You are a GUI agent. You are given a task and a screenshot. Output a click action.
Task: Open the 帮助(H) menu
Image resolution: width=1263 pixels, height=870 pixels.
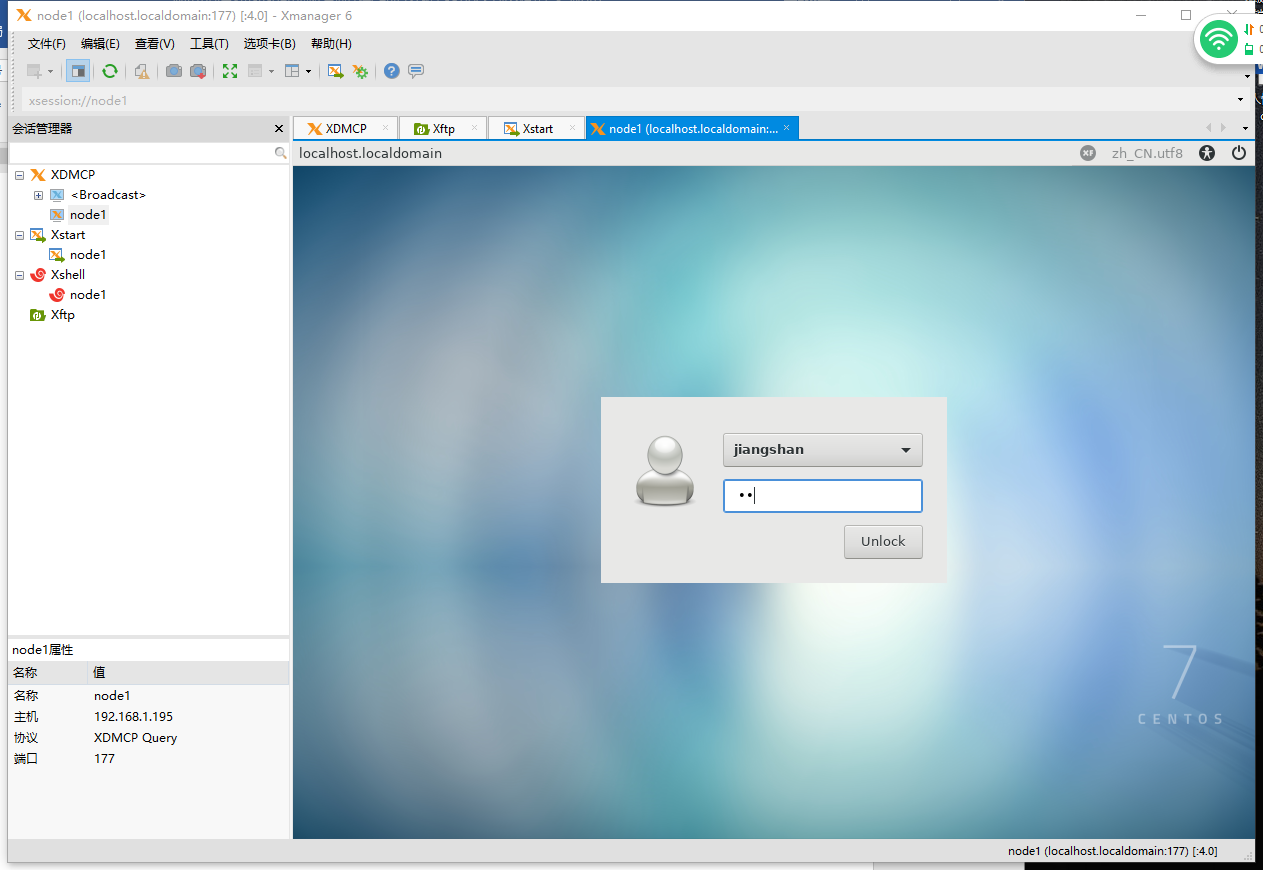click(x=331, y=44)
